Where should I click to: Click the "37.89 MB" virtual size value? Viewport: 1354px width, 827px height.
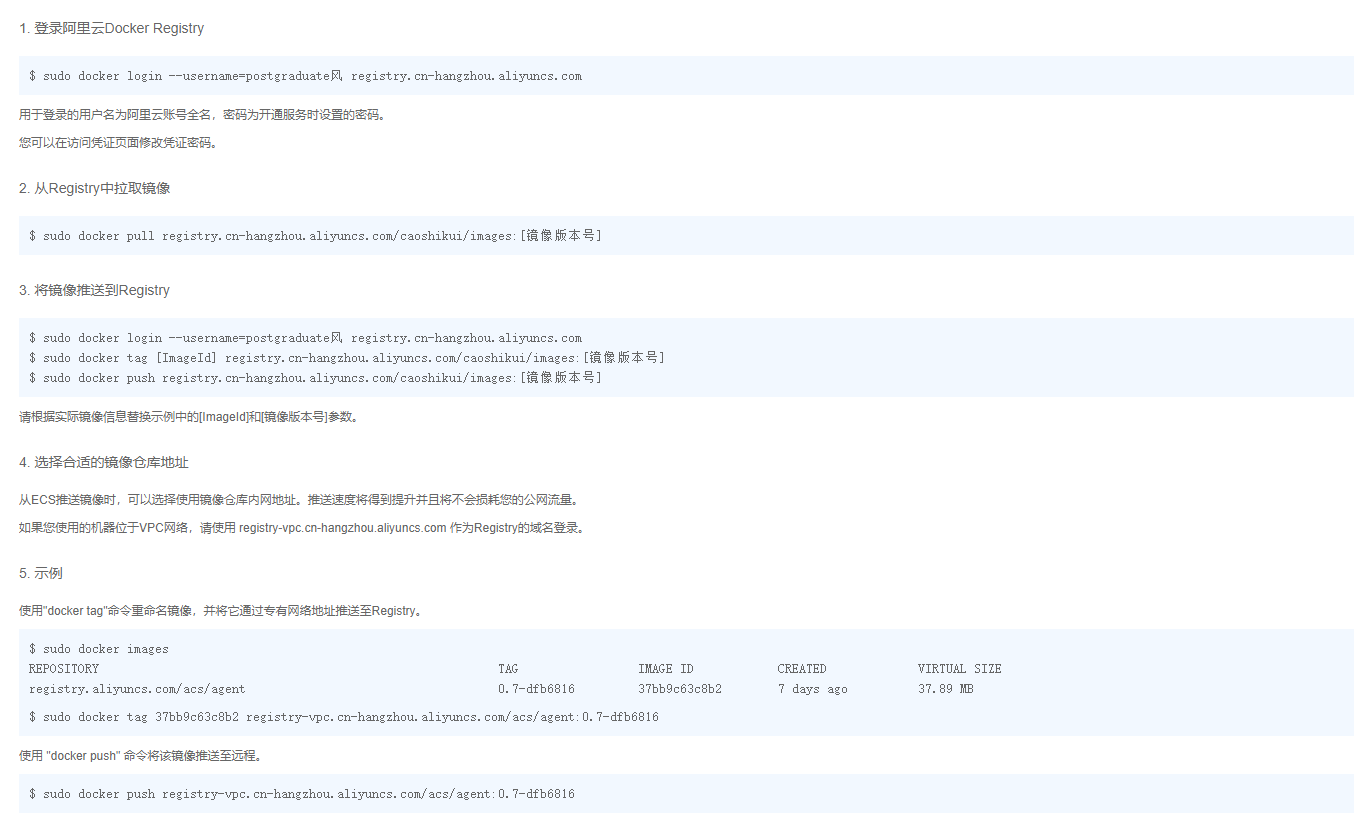tap(946, 689)
